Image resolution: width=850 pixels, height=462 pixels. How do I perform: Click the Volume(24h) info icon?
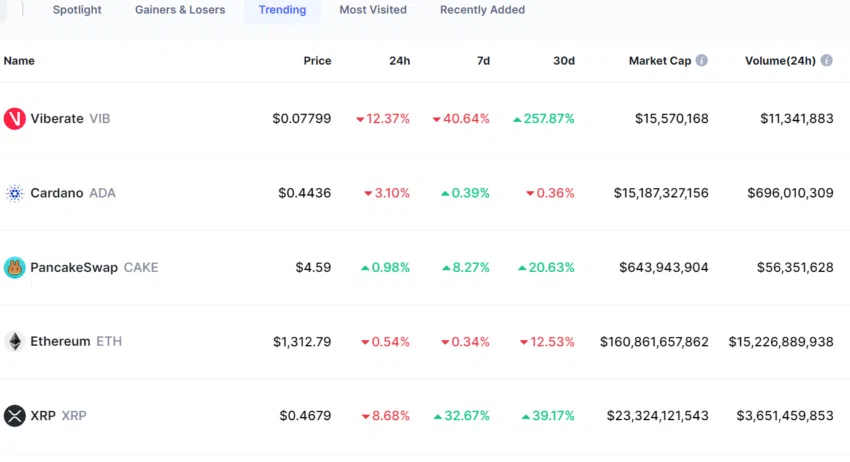[827, 61]
